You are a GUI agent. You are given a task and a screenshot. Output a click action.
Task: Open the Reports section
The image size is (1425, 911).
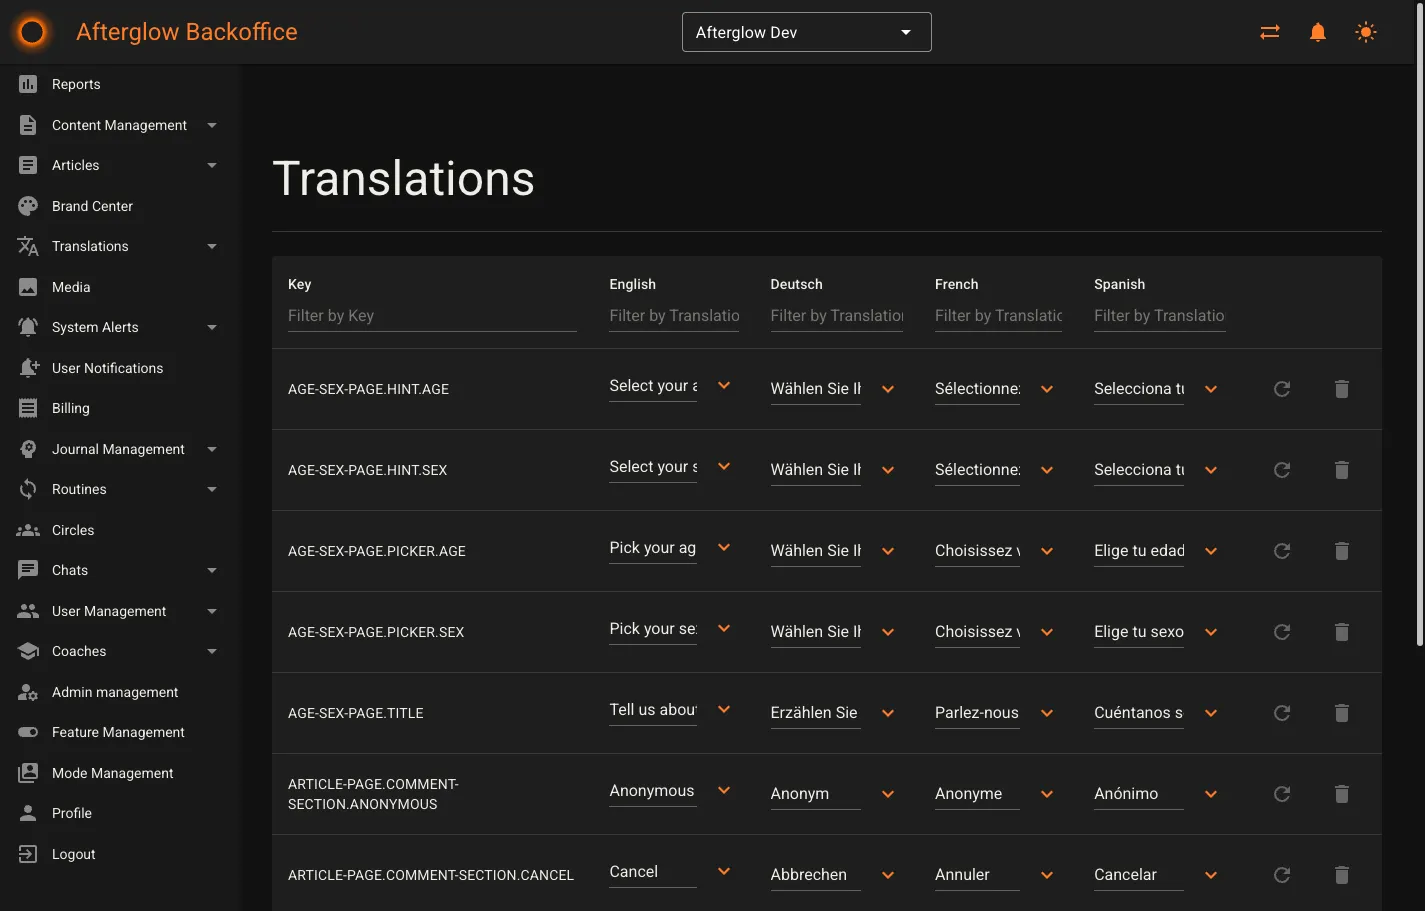[x=76, y=84]
